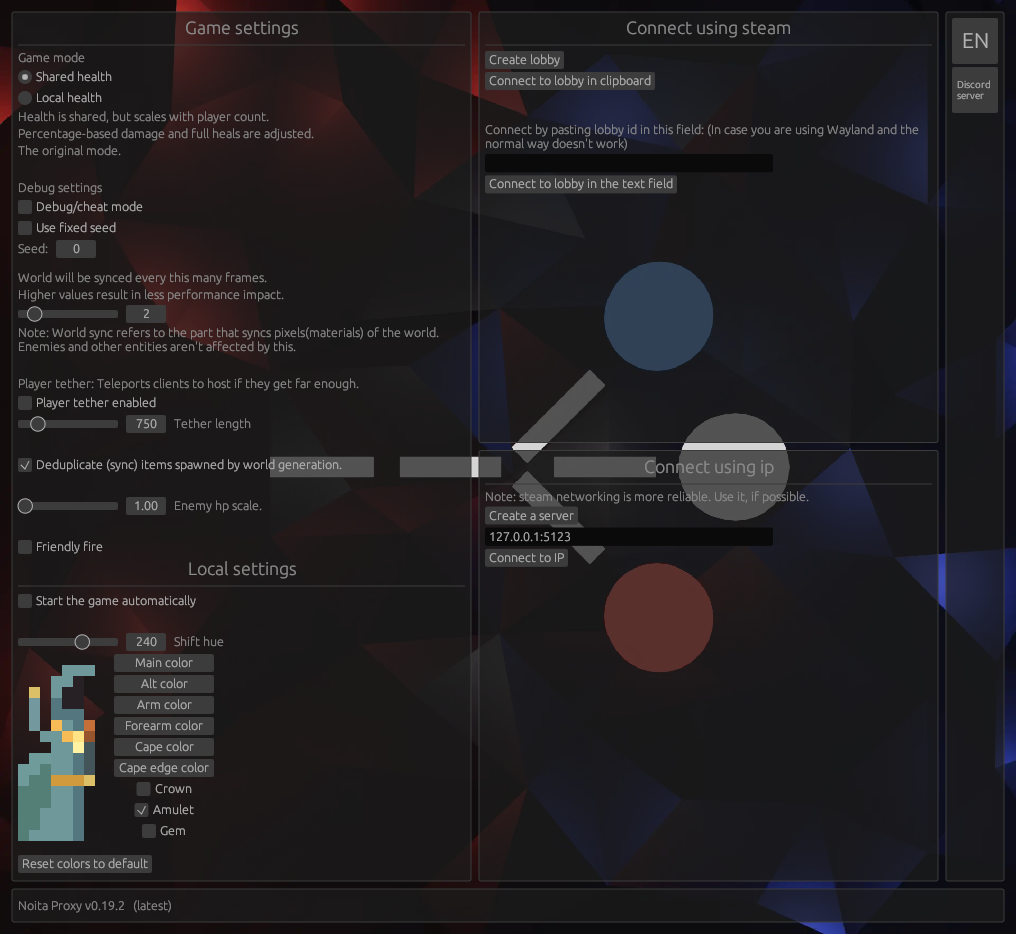Viewport: 1016px width, 934px height.
Task: Click the Create lobby button
Action: (x=524, y=60)
